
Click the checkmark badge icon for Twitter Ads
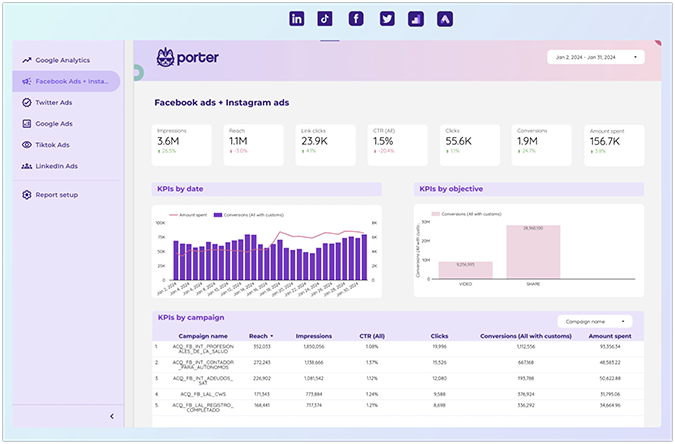point(27,102)
